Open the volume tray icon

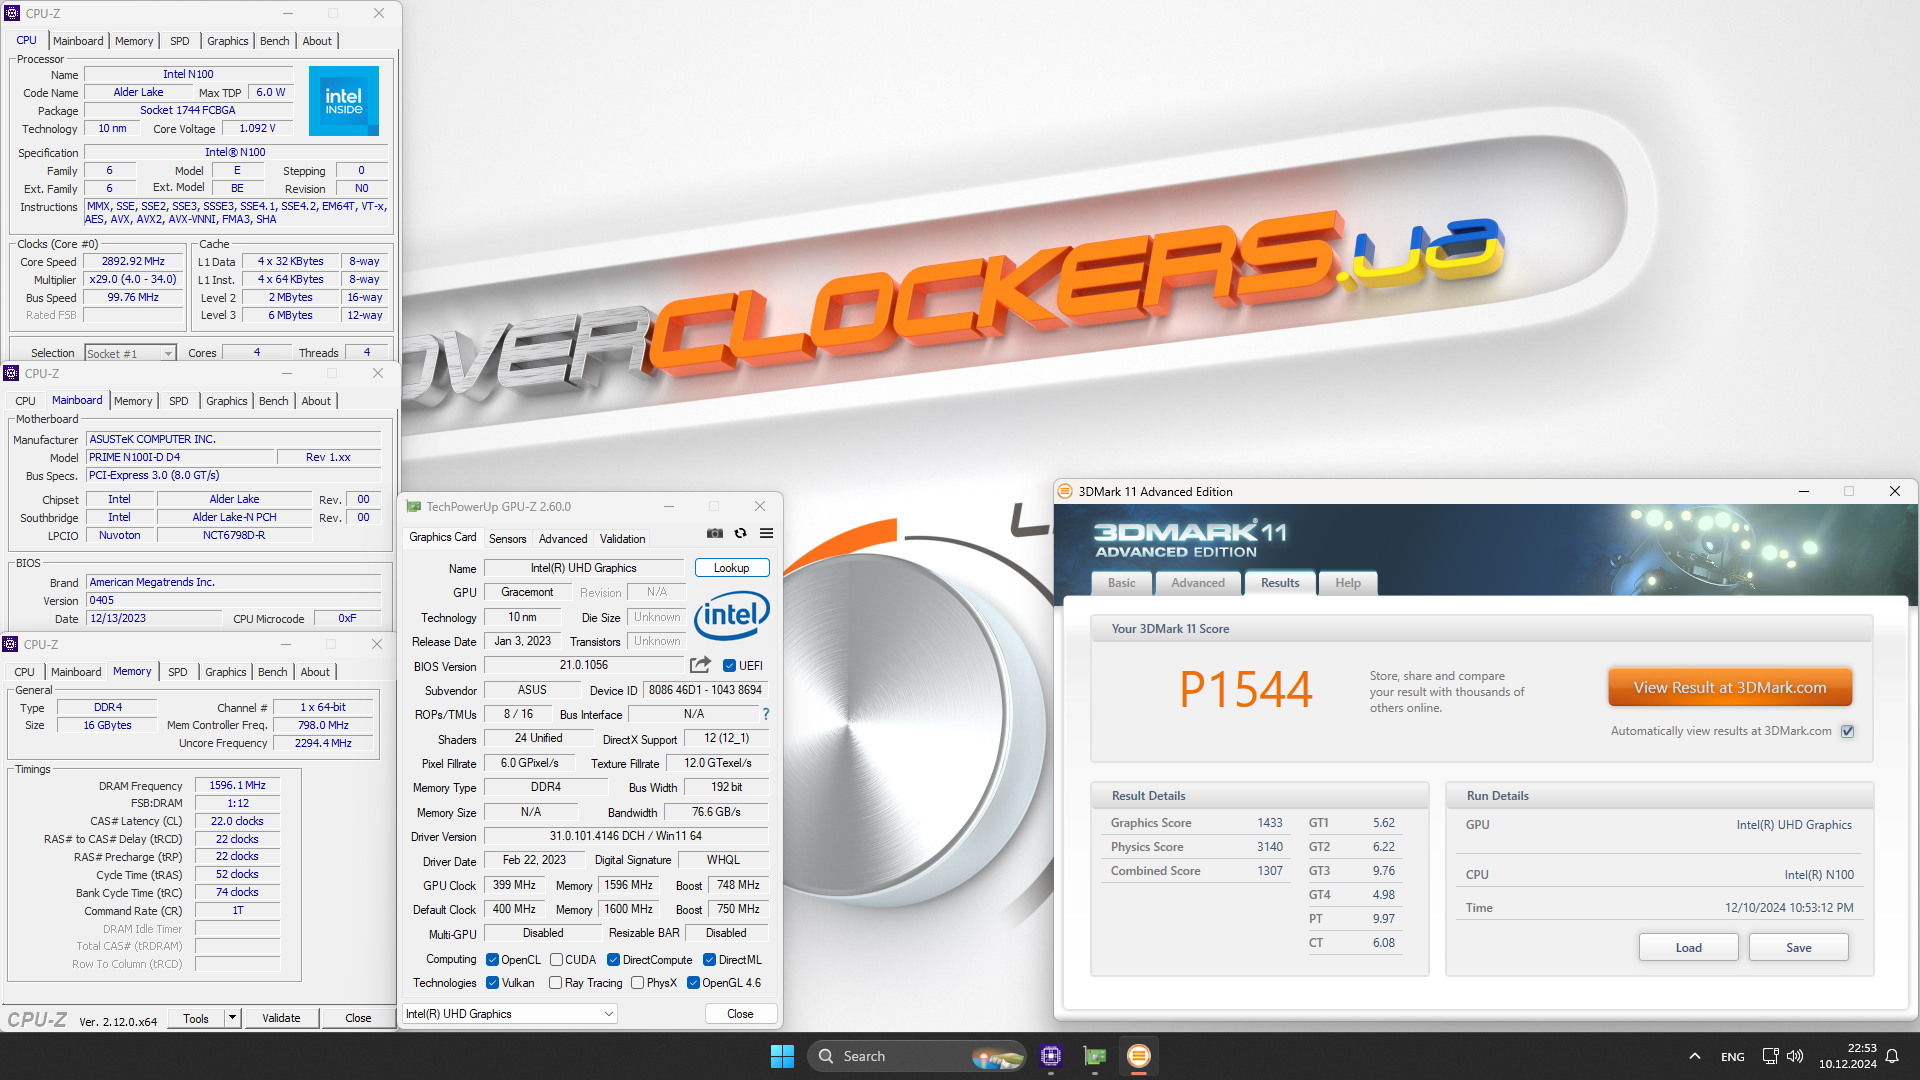click(x=1795, y=1056)
